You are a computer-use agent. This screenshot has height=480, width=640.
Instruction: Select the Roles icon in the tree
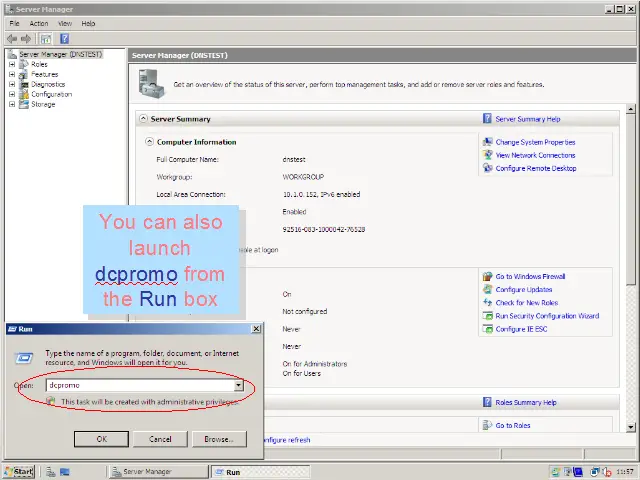point(24,64)
